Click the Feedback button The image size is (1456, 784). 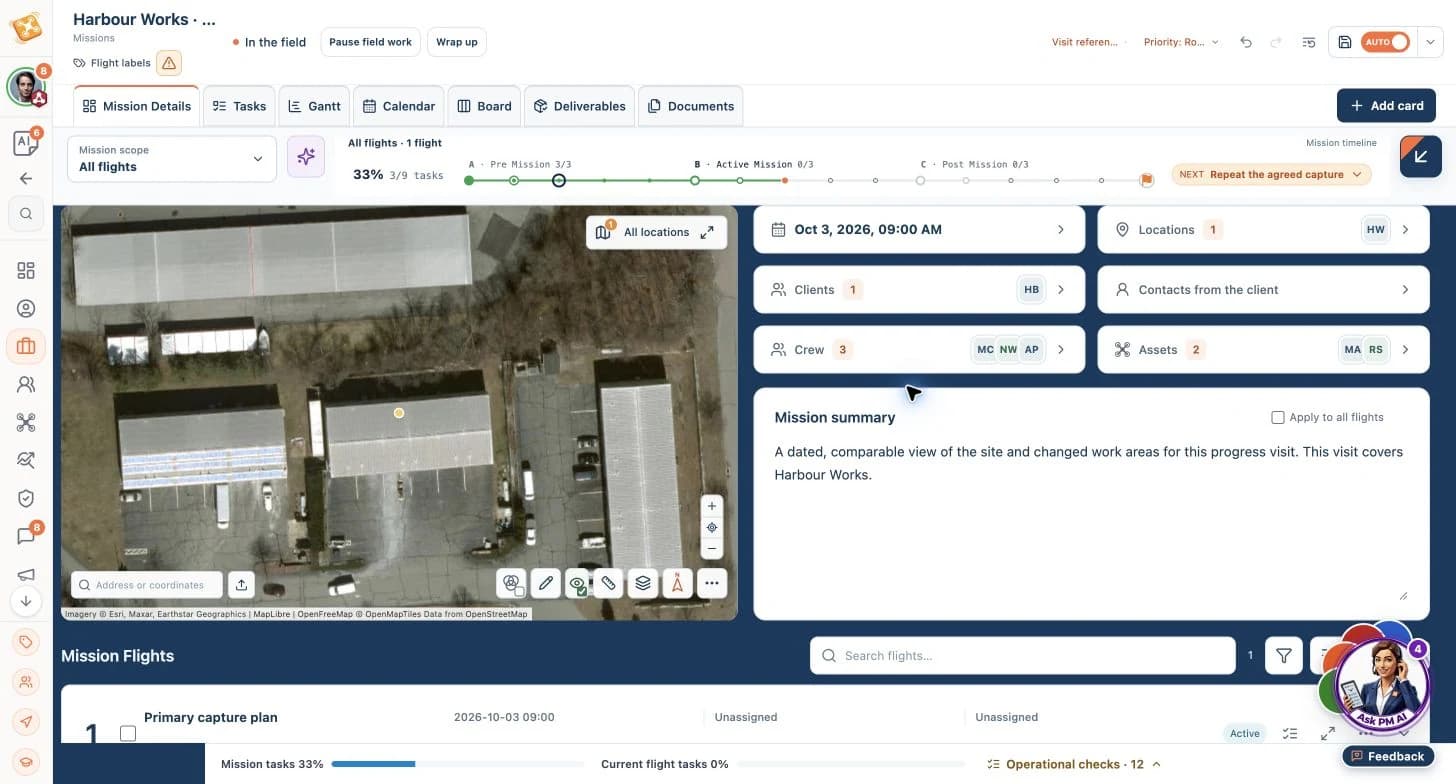pyautogui.click(x=1387, y=756)
